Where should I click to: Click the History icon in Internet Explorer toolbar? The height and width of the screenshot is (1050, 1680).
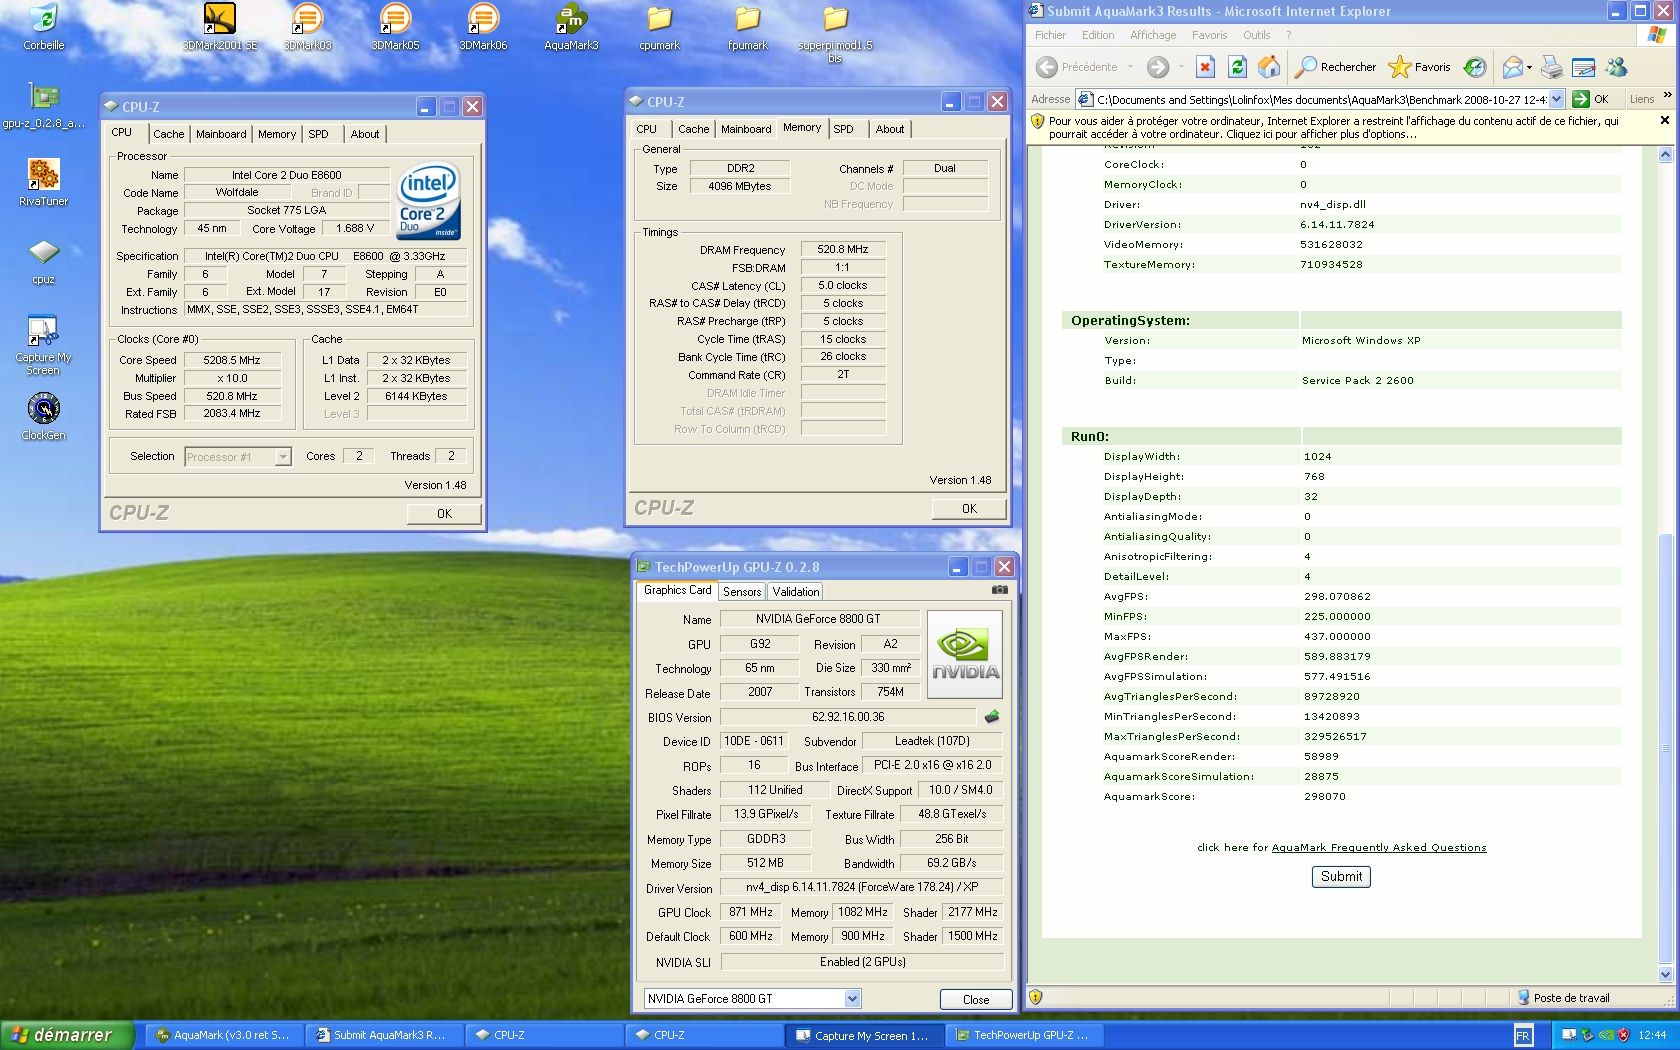pyautogui.click(x=1474, y=67)
